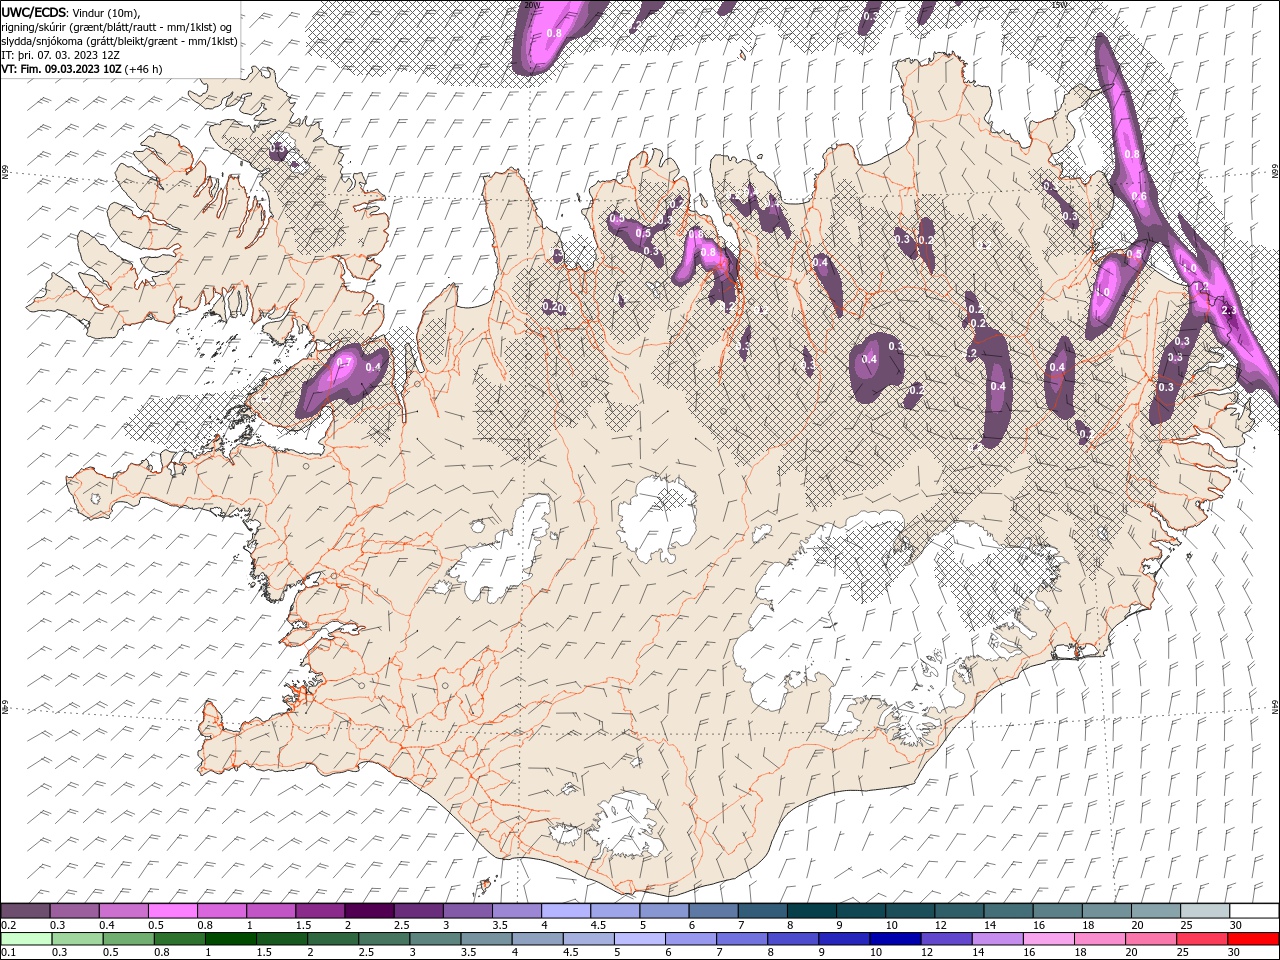
Task: Choose the rain legend swatch starting at 8
Action: pos(792,939)
